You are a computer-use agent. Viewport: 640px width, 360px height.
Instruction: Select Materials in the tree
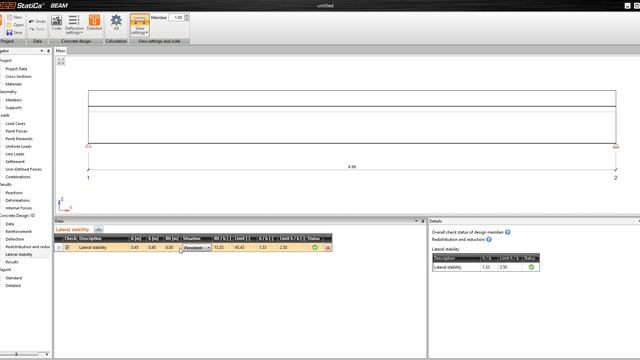[14, 84]
